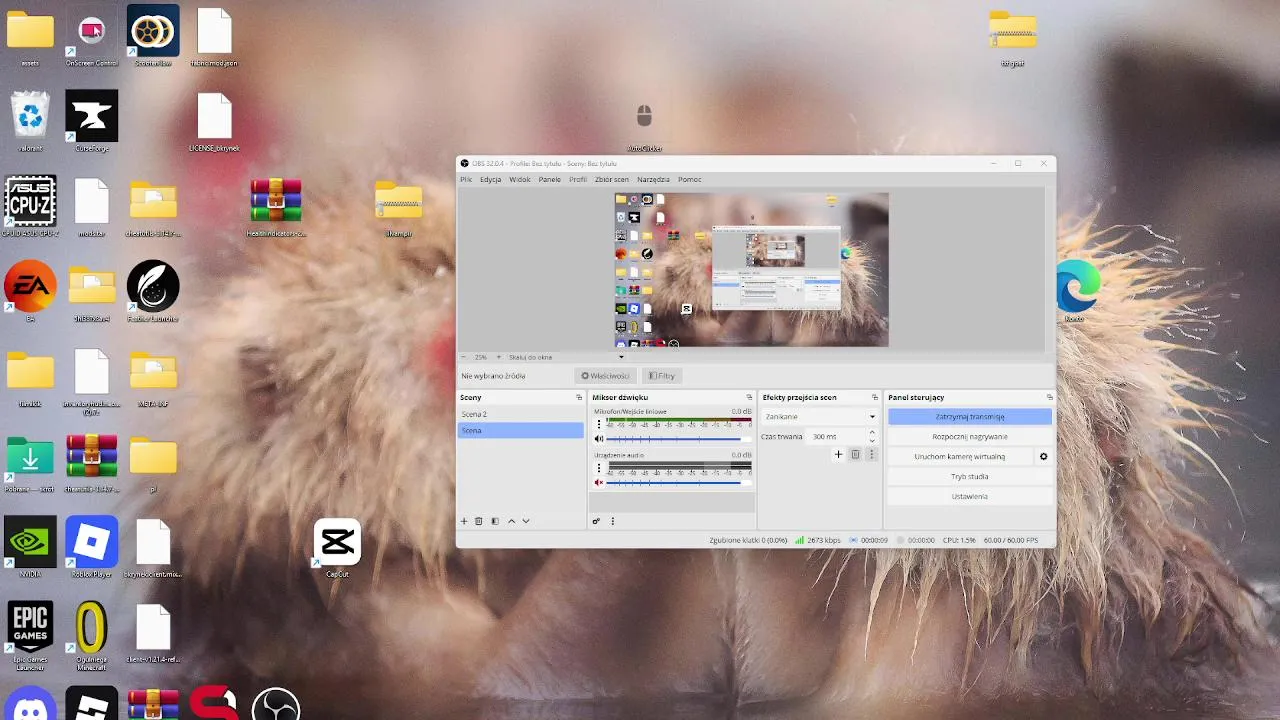The height and width of the screenshot is (720, 1280).
Task: Open Epic Games Launcher desktop icon
Action: (x=30, y=636)
